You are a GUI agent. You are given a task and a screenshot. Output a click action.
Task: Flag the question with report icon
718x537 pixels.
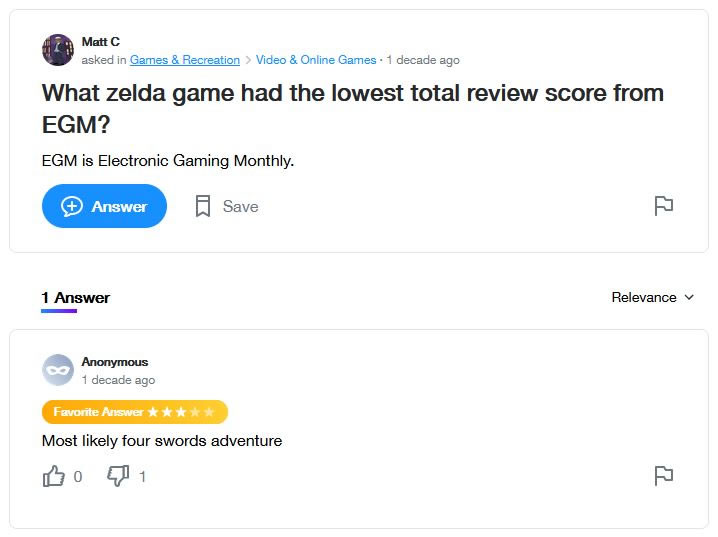664,206
